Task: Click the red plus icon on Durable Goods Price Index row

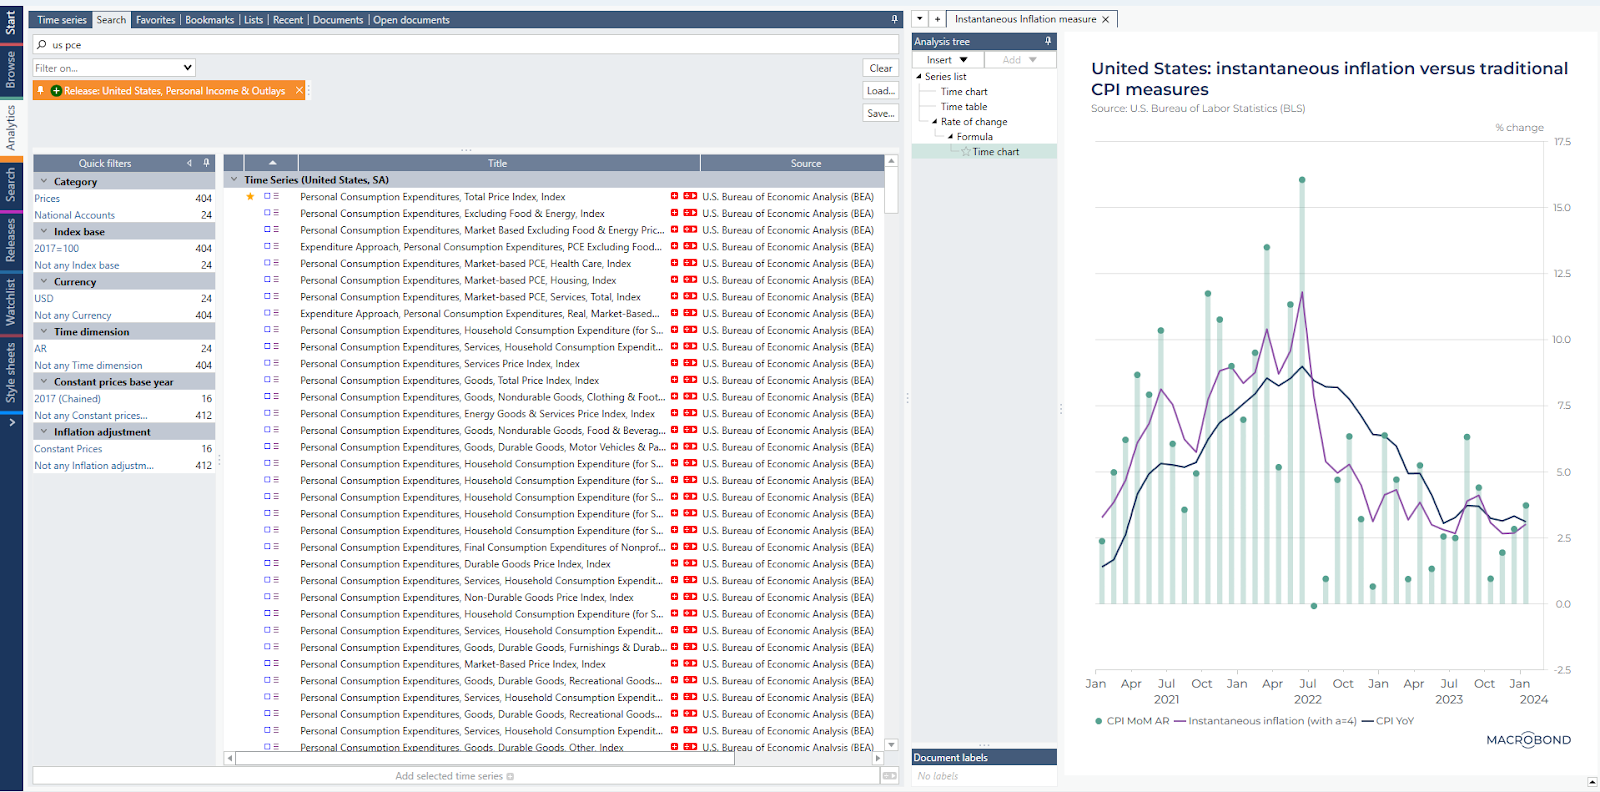Action: (x=674, y=563)
